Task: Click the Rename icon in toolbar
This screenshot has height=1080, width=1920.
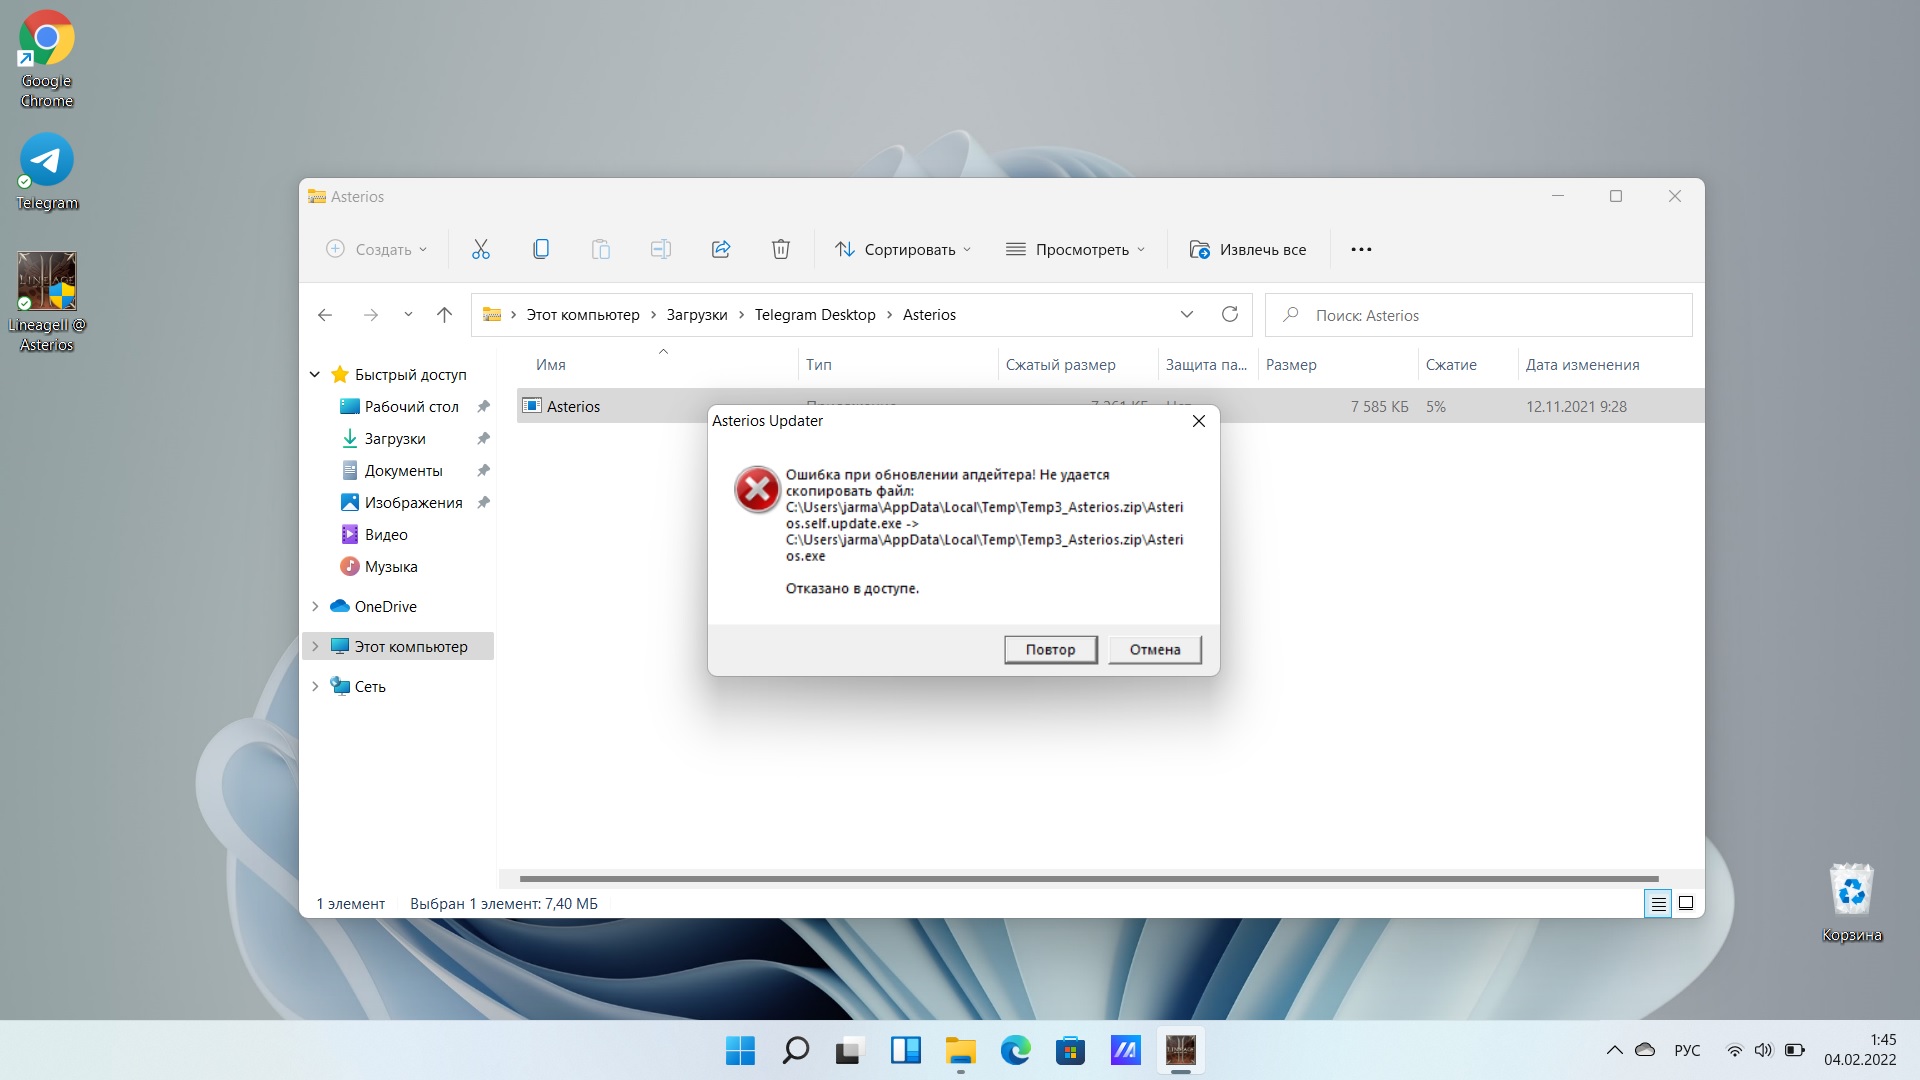Action: tap(661, 249)
